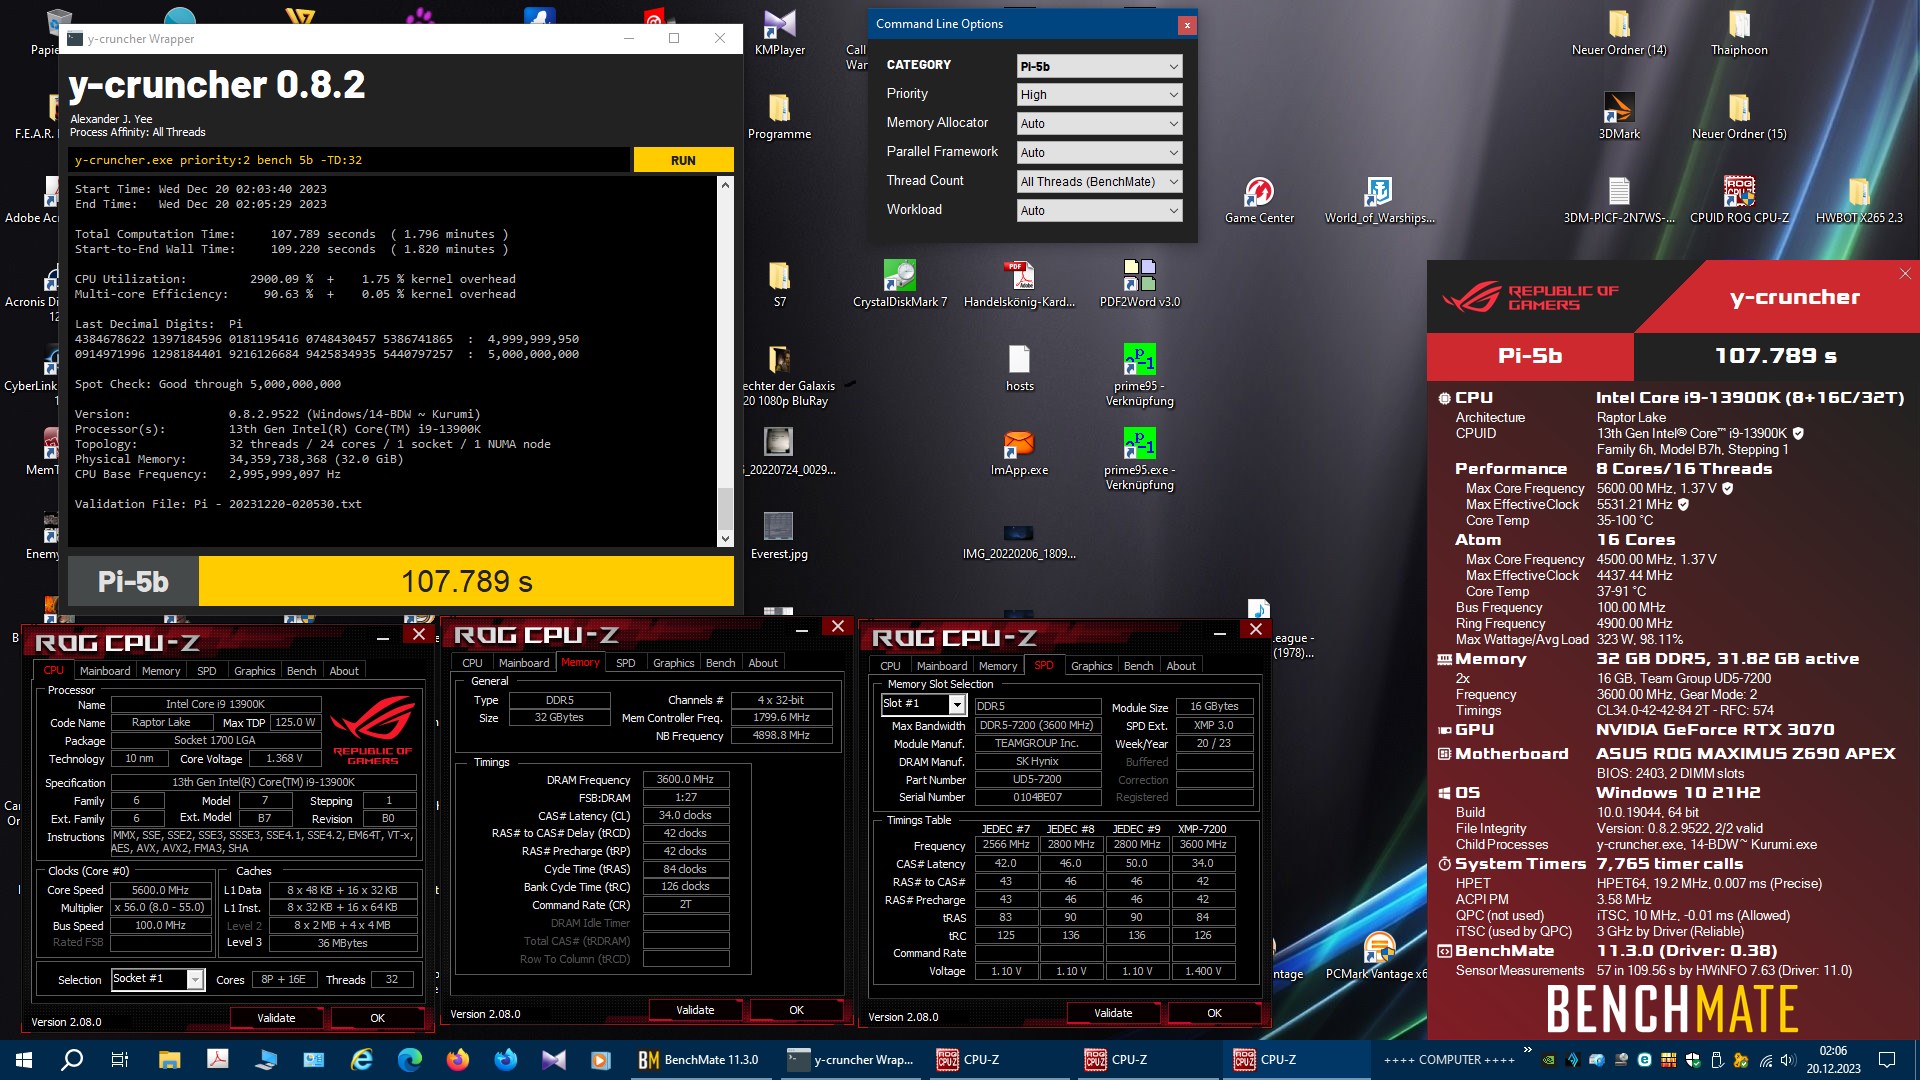Launch PCMark Vantage x64 desktop shortcut
This screenshot has width=1920, height=1080.
(1379, 956)
